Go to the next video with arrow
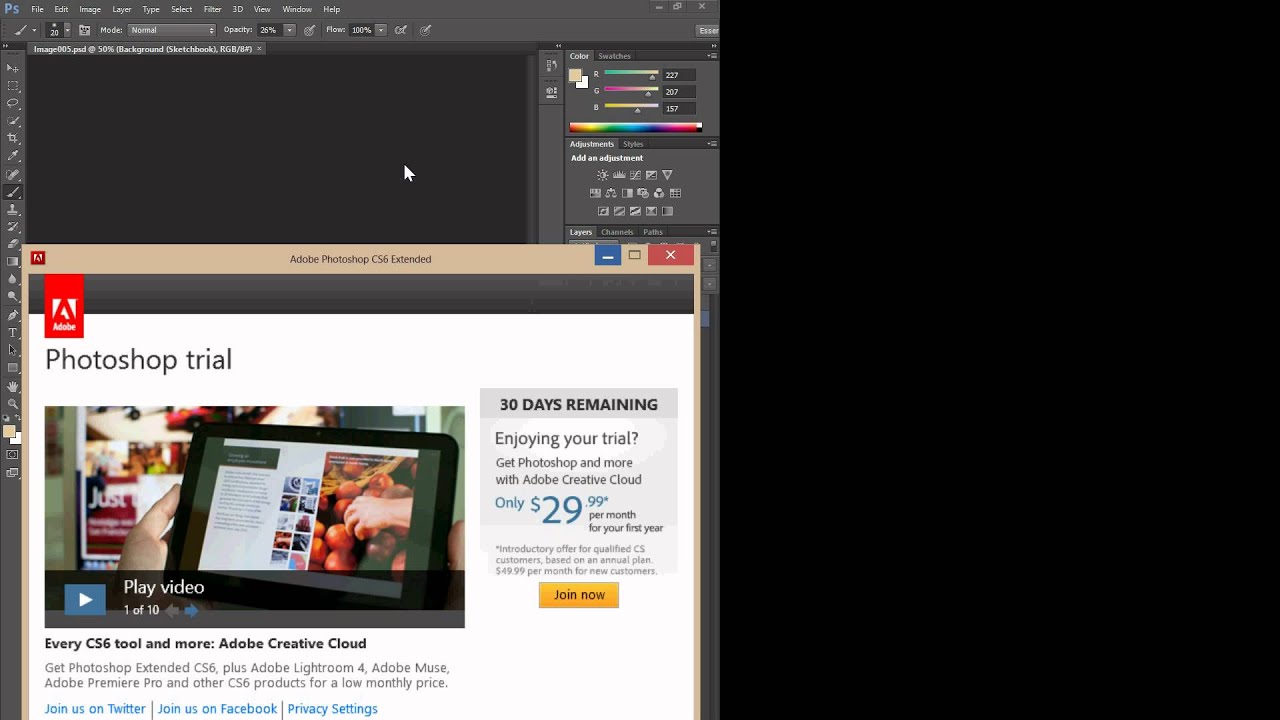1280x720 pixels. click(x=191, y=610)
